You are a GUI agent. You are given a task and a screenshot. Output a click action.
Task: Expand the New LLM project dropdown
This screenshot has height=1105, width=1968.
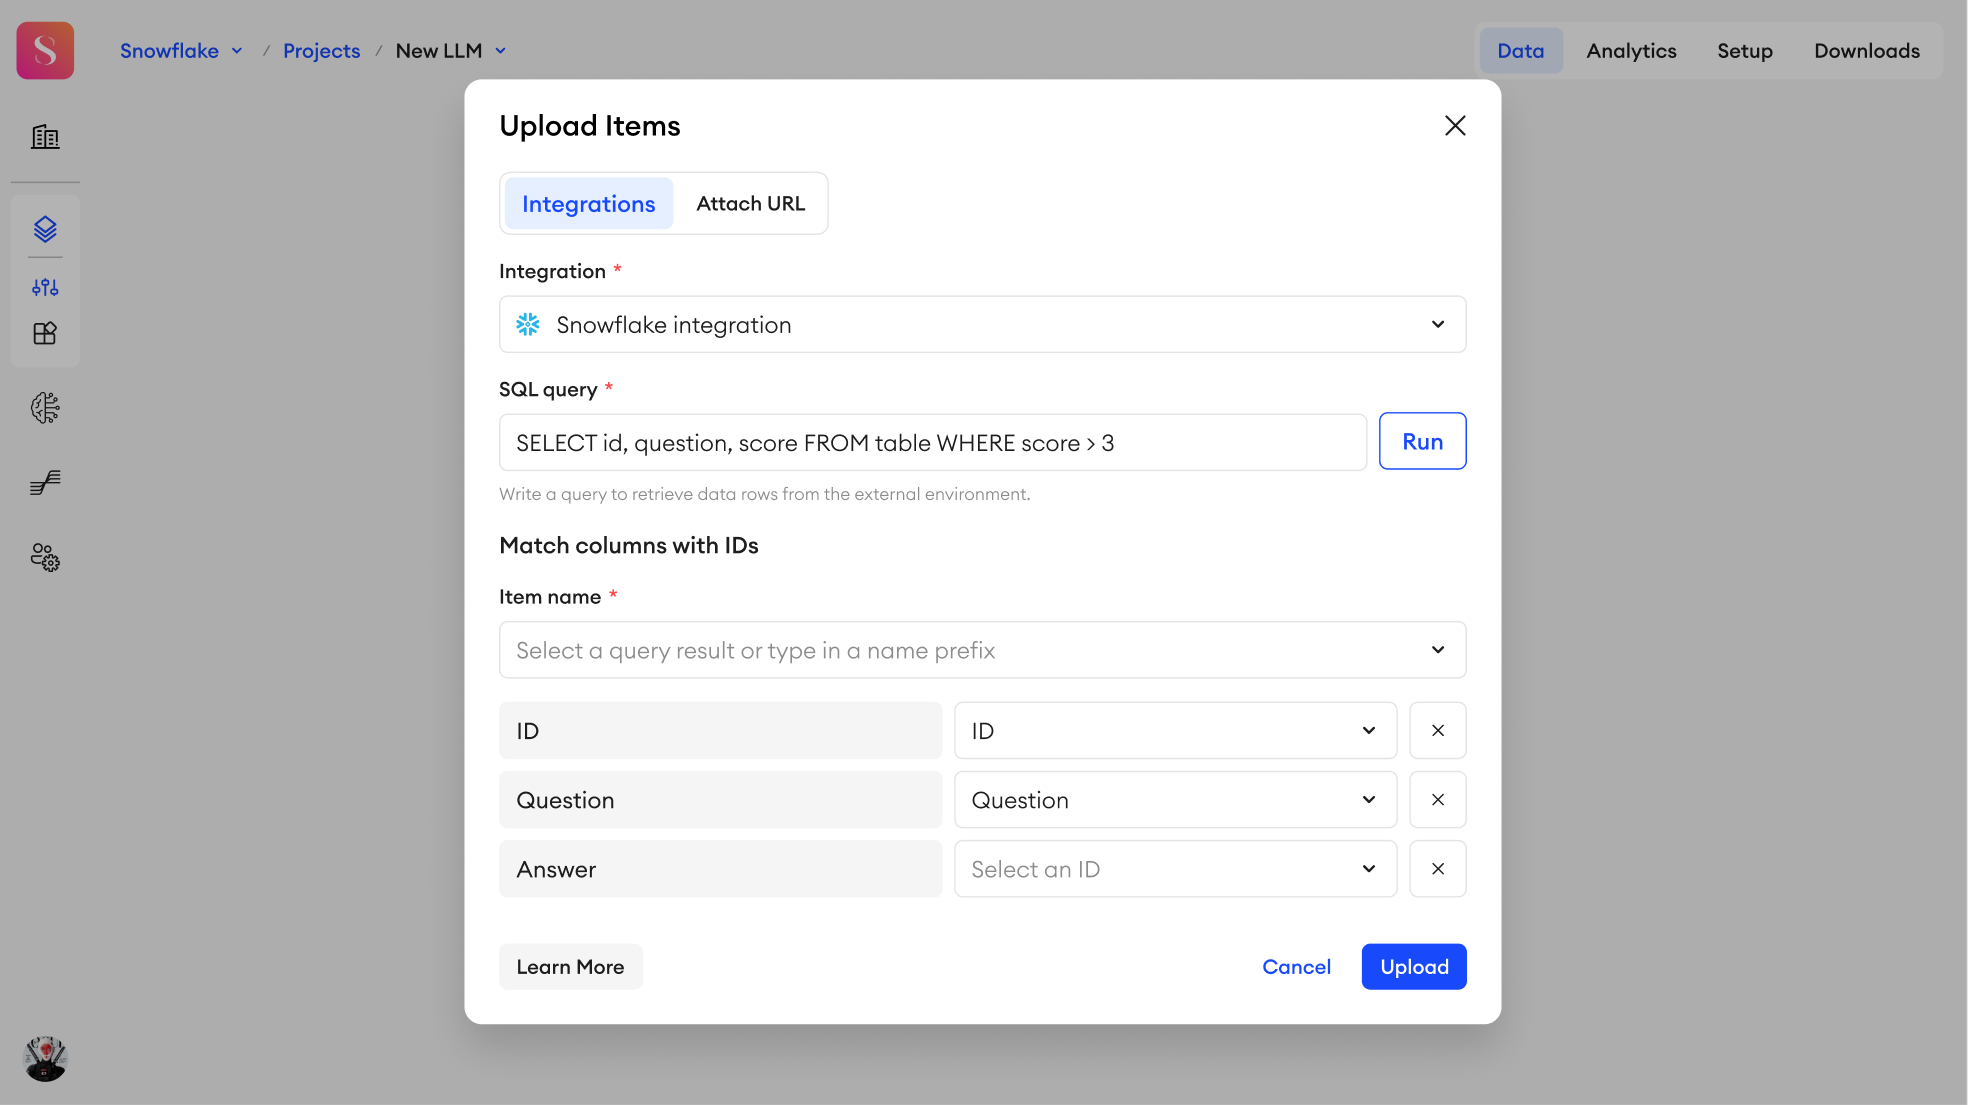point(501,51)
